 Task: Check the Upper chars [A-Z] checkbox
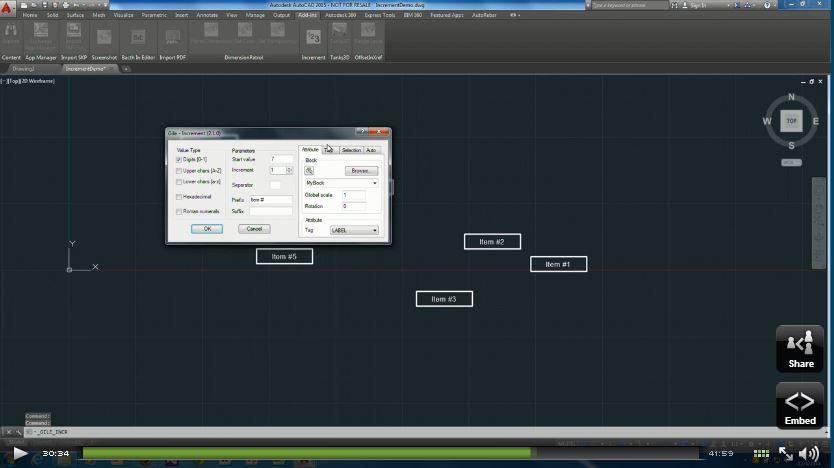coord(179,171)
